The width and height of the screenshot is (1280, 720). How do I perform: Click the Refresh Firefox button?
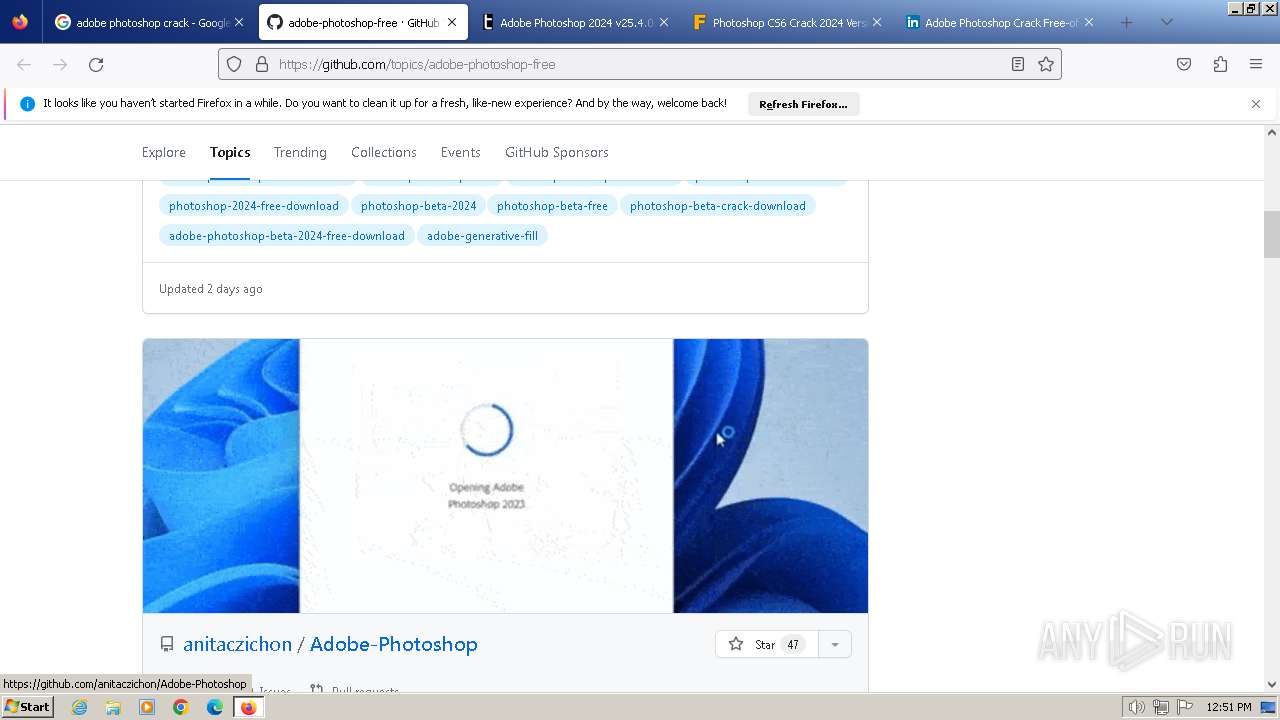(803, 104)
